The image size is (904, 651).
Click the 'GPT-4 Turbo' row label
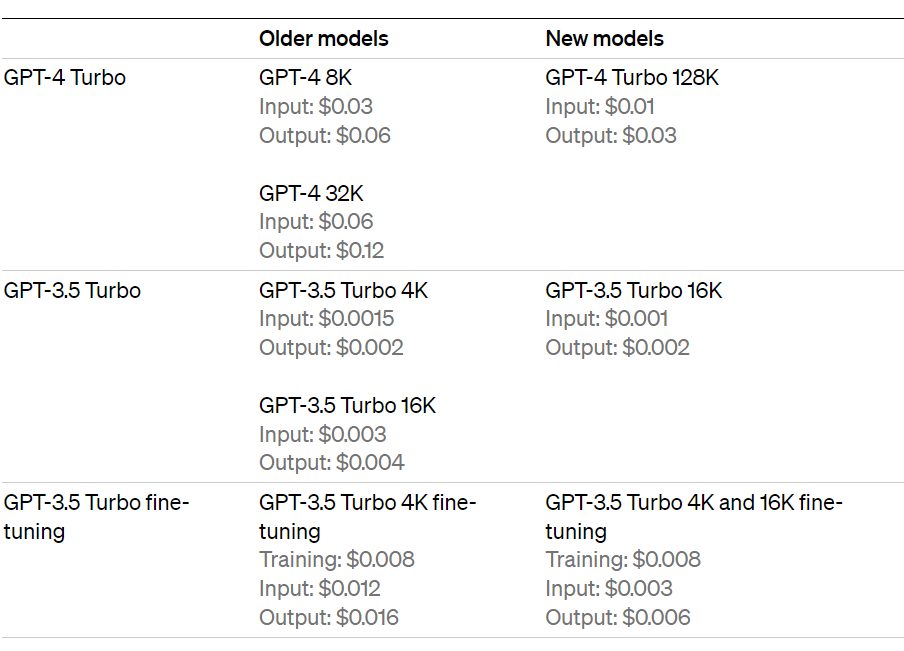click(x=65, y=78)
